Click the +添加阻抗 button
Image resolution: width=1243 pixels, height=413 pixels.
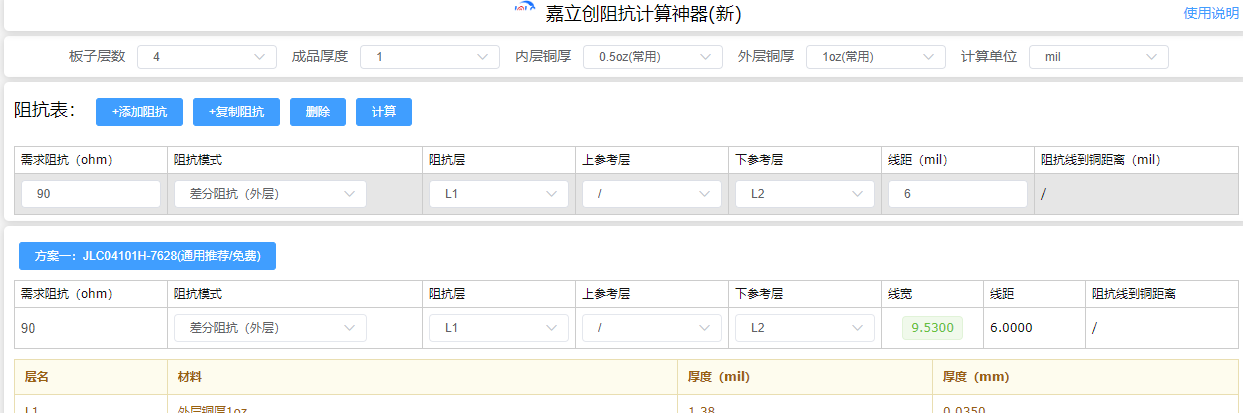[139, 112]
